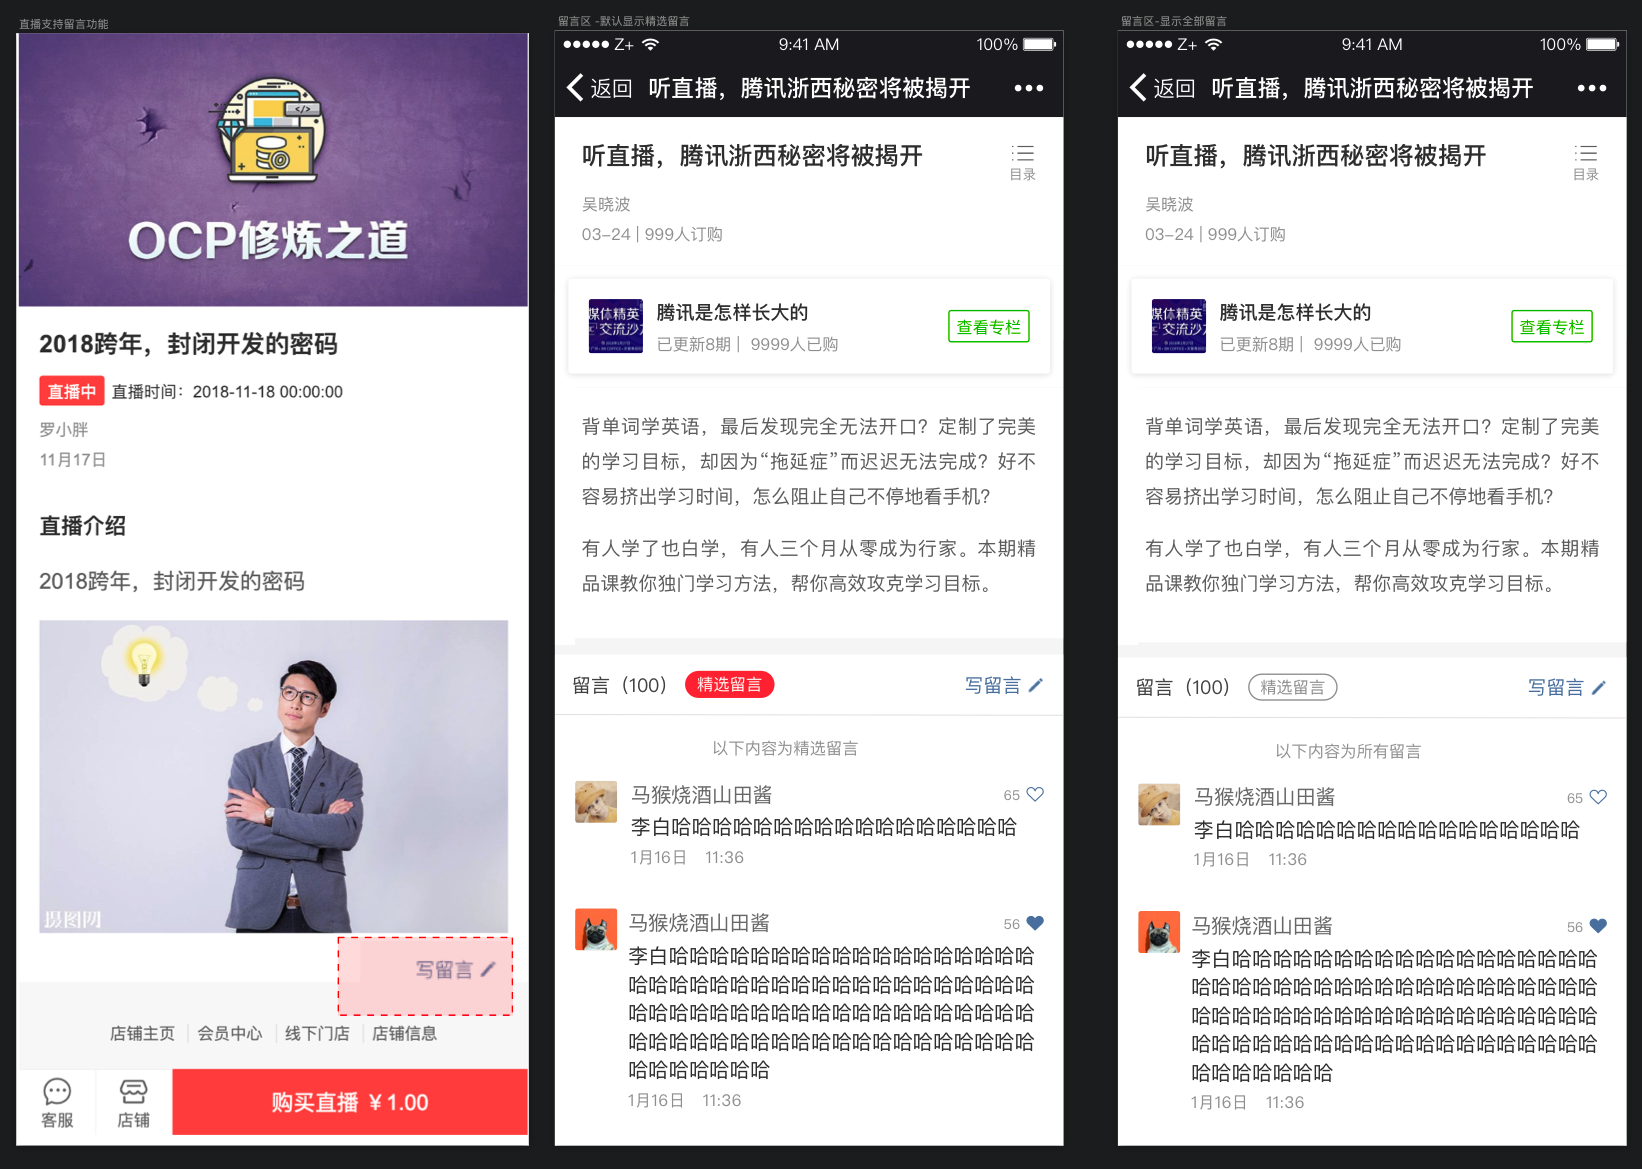
Task: Enable the gray outlined 精选留言 filter
Action: 1292,688
